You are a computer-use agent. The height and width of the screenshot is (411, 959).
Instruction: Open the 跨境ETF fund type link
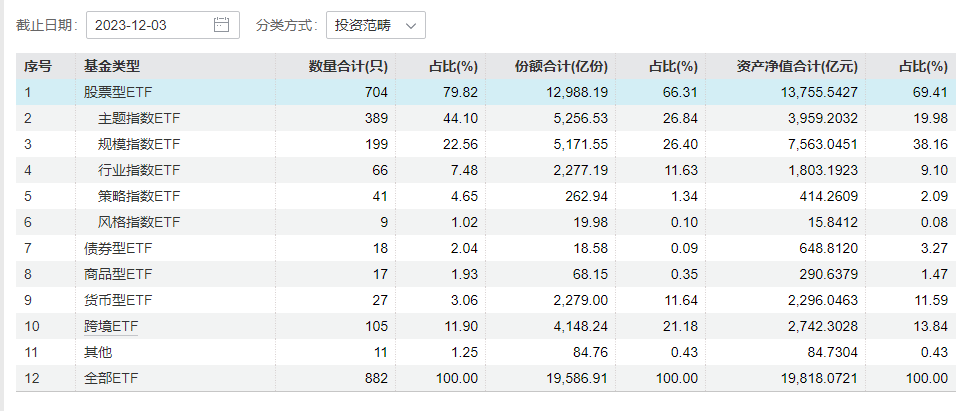tap(111, 326)
